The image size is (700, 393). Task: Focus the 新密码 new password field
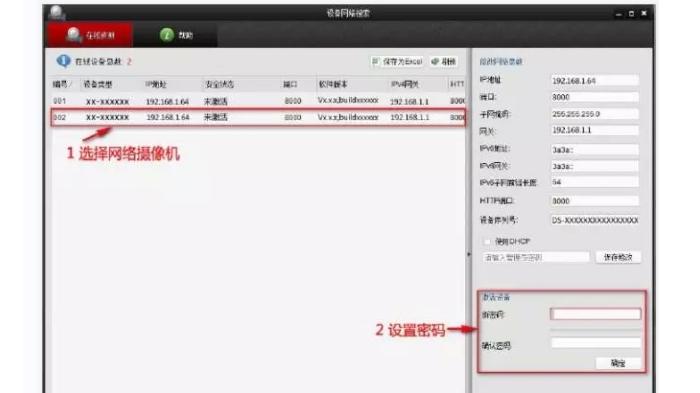pos(596,314)
